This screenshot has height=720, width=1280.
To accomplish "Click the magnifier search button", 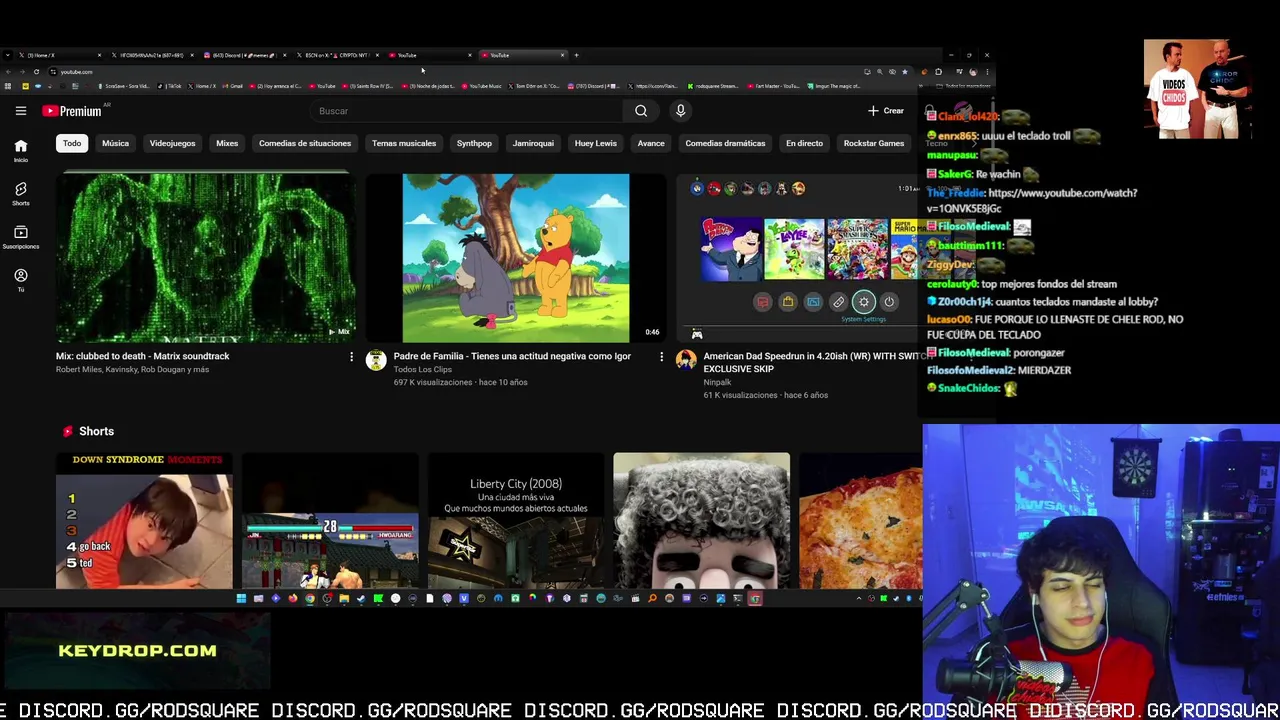I will [x=641, y=111].
